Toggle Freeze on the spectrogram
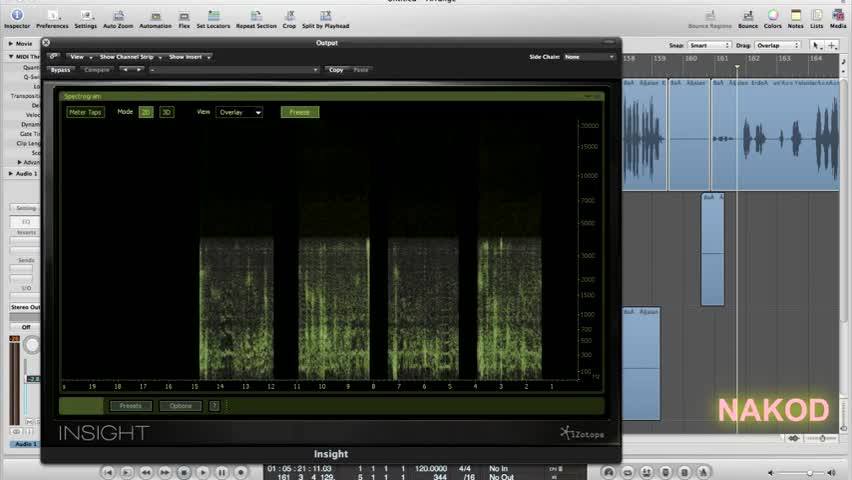The width and height of the screenshot is (852, 480). (x=300, y=112)
